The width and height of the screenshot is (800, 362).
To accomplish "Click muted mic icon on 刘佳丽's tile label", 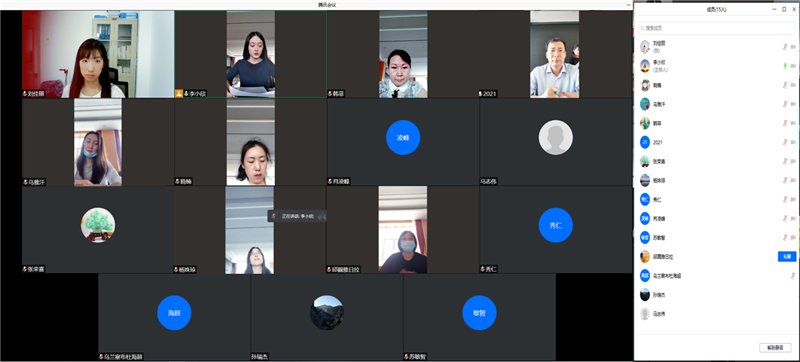I will [x=24, y=94].
